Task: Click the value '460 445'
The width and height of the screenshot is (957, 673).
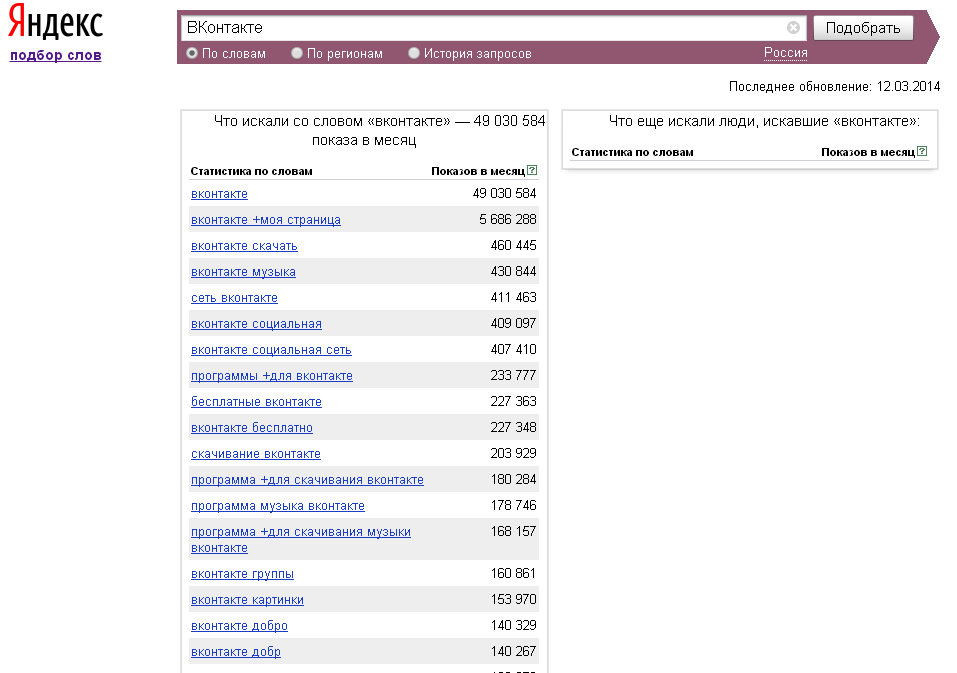Action: [x=513, y=245]
